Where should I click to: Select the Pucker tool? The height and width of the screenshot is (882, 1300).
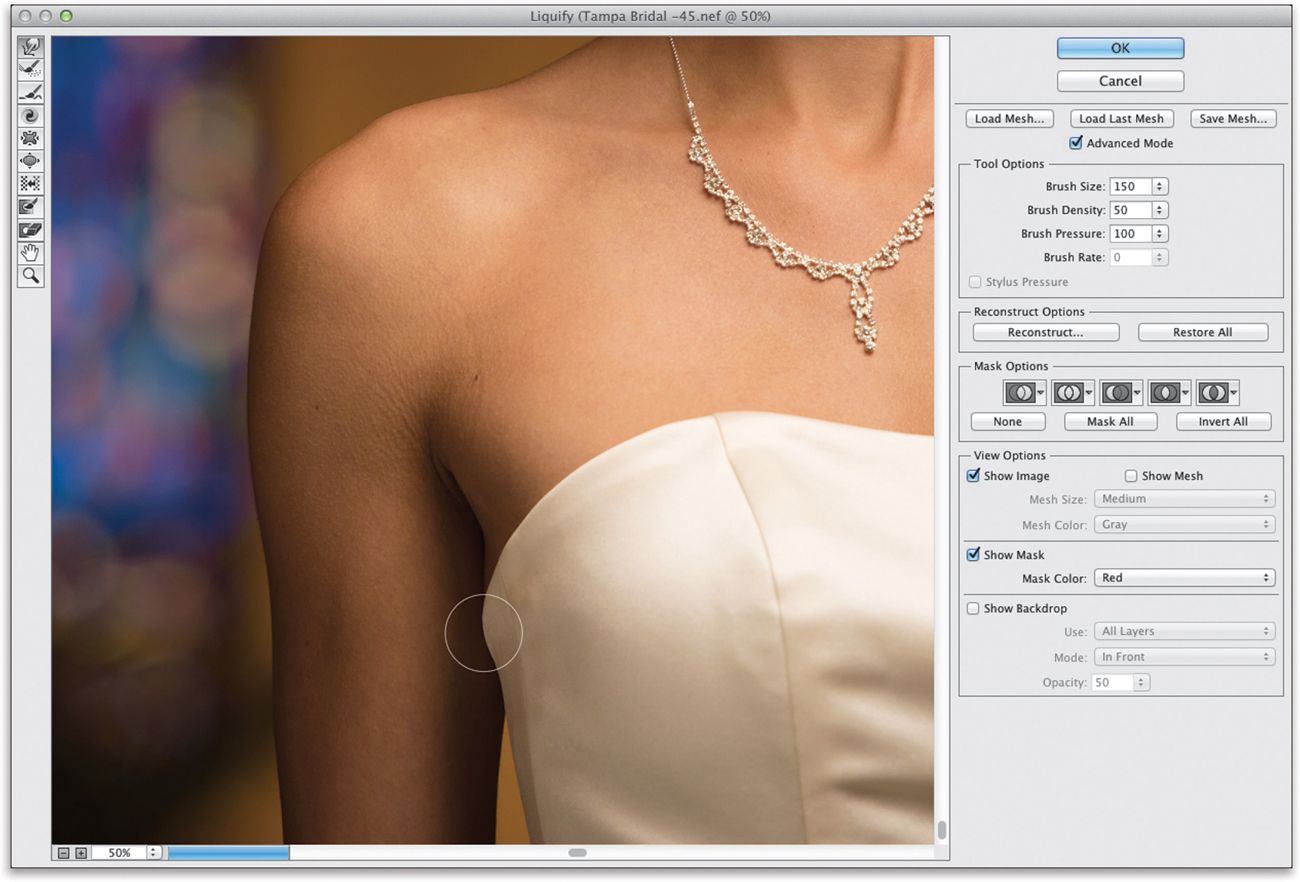coord(31,138)
